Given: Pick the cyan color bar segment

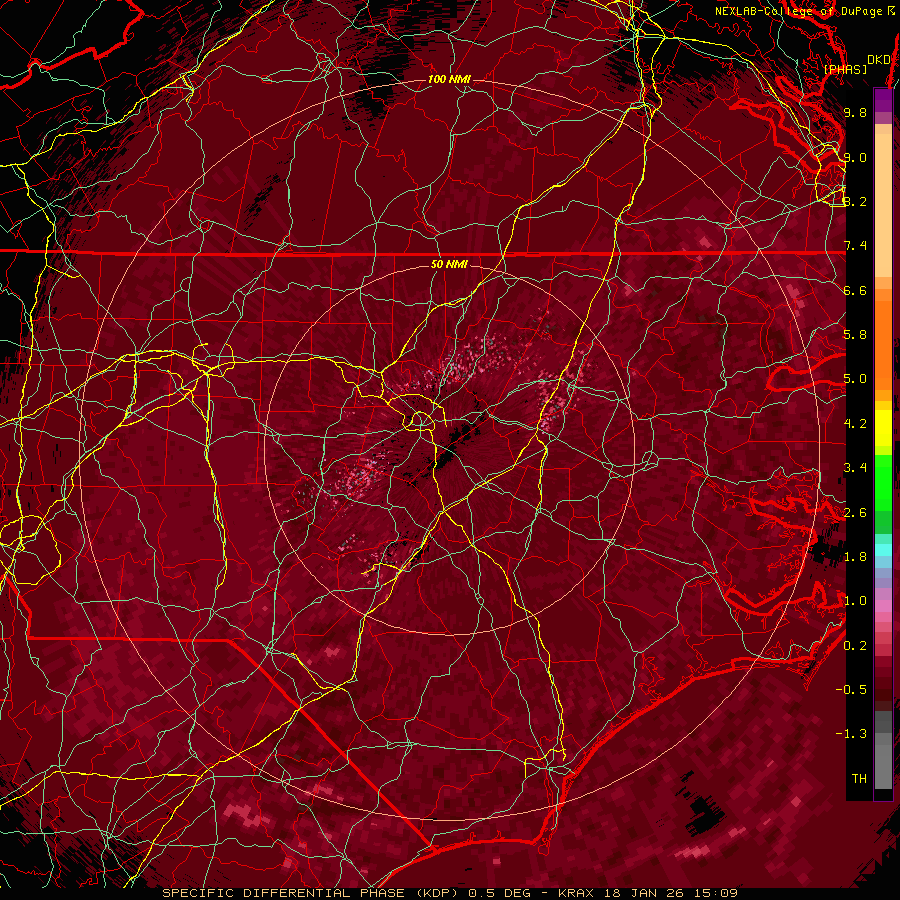Looking at the screenshot, I should pyautogui.click(x=883, y=550).
